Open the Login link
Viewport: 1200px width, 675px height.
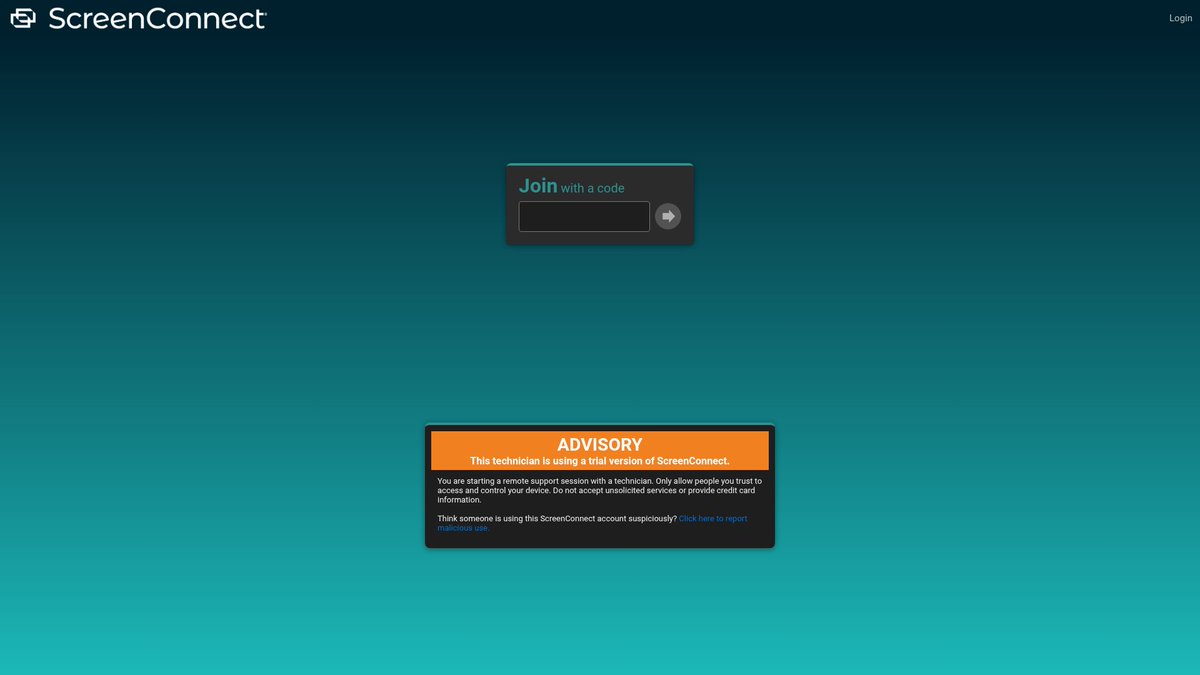1180,18
